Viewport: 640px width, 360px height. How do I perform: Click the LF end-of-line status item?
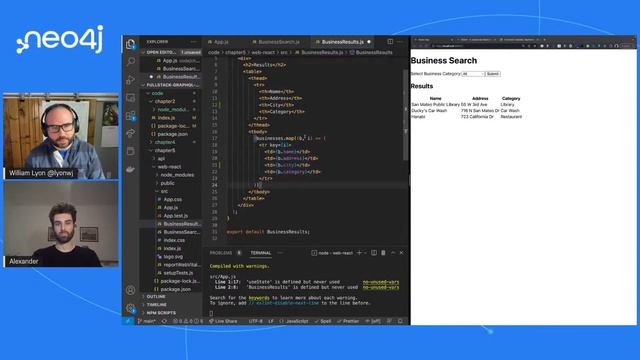(271, 321)
